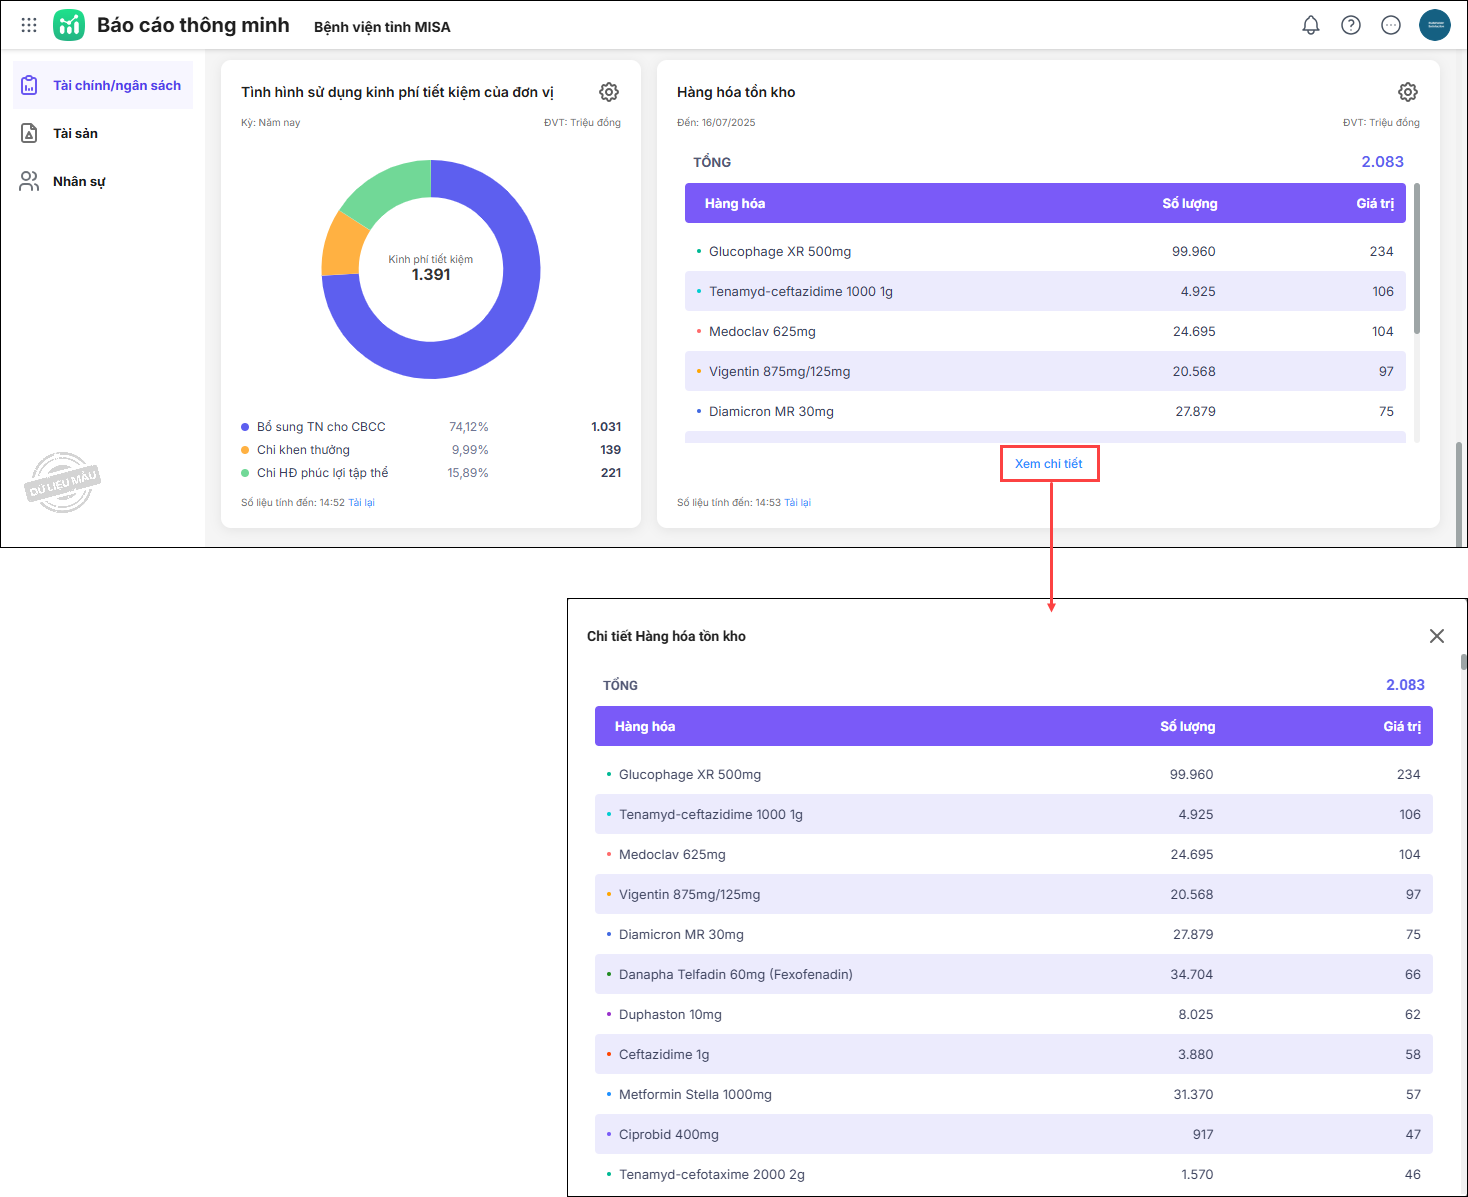Open the Nhân sự menu
1468x1197 pixels.
pos(78,182)
